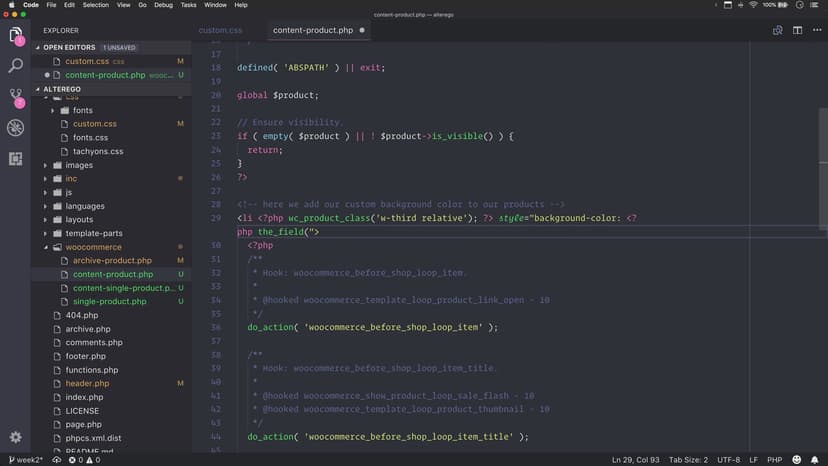Open functions.php in the file tree
This screenshot has width=828, height=466.
click(x=91, y=370)
